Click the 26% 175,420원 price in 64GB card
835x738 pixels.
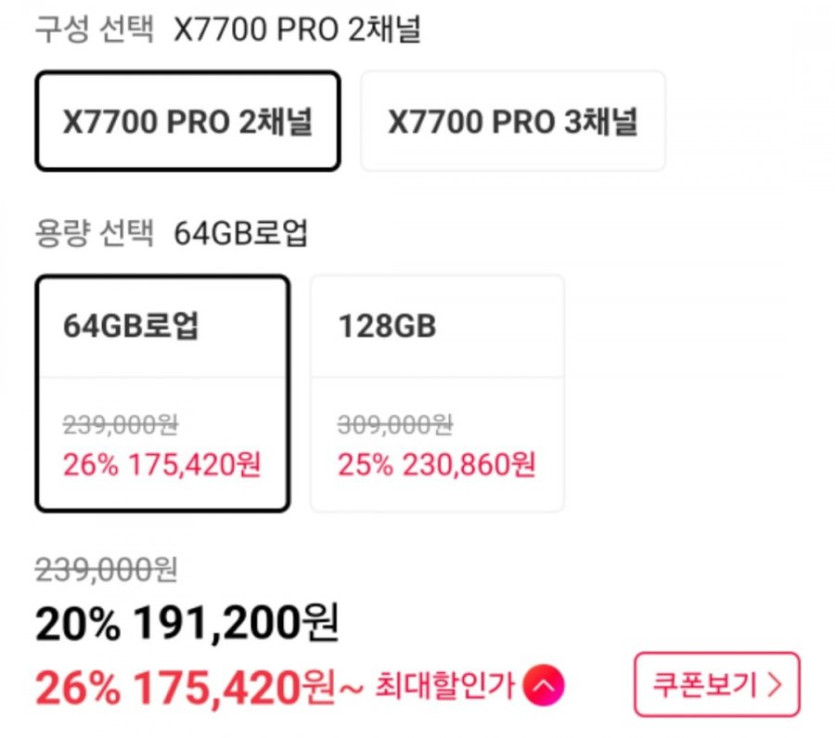(x=162, y=464)
